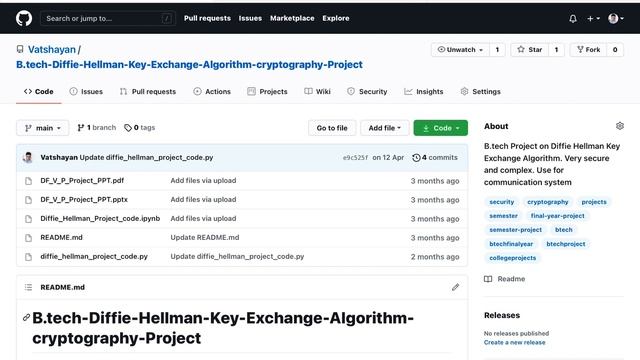Screen dimensions: 640x360
Task: Open the collegeprojects topic tag
Action: 513,258
